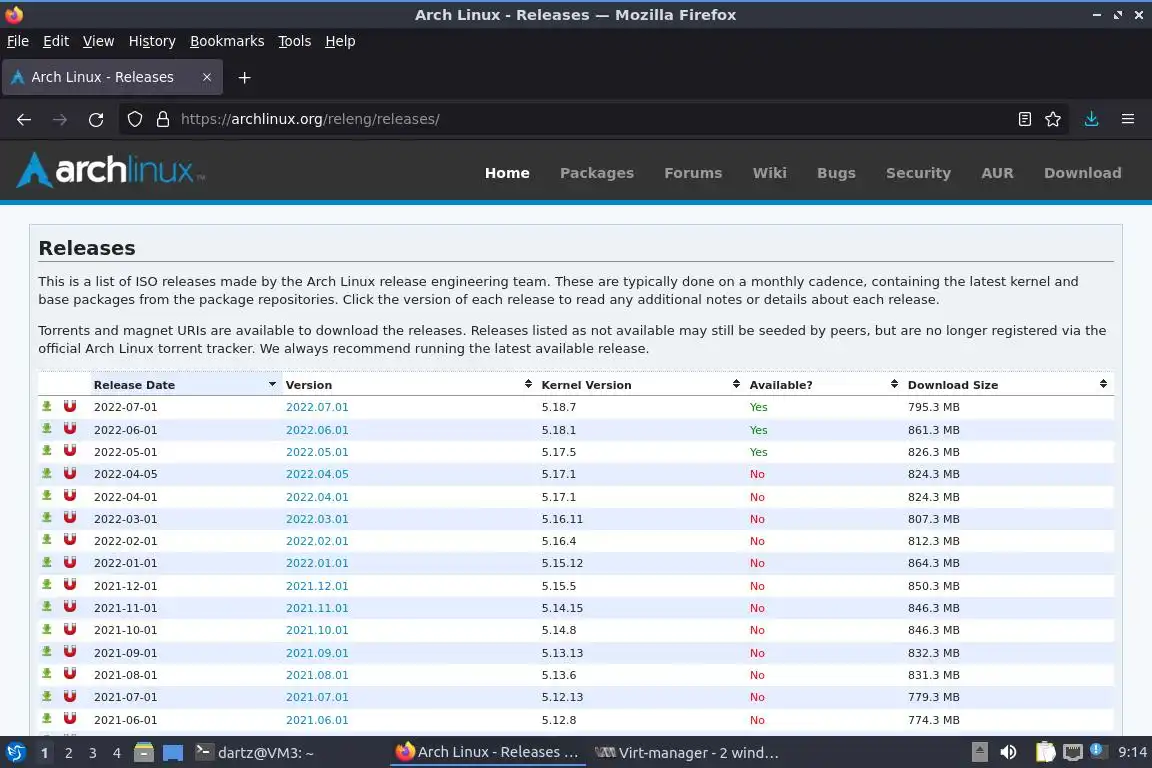The image size is (1152, 768).
Task: Click the torrent download icon for 2022-07-01
Action: (47, 406)
